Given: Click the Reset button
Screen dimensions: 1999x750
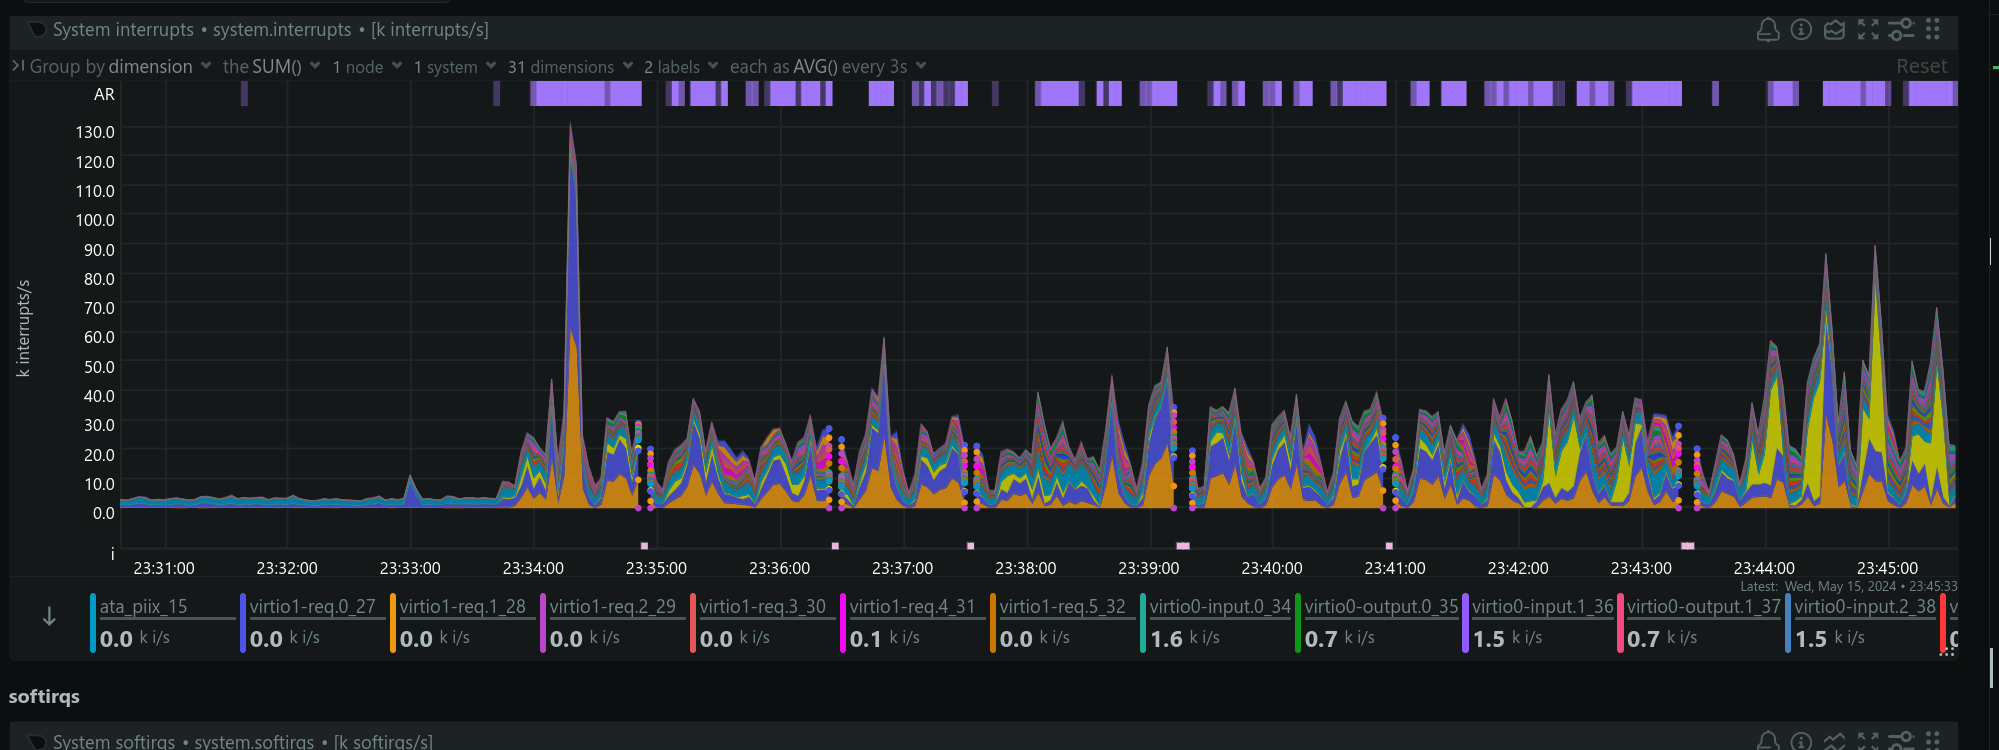Looking at the screenshot, I should click(1921, 67).
